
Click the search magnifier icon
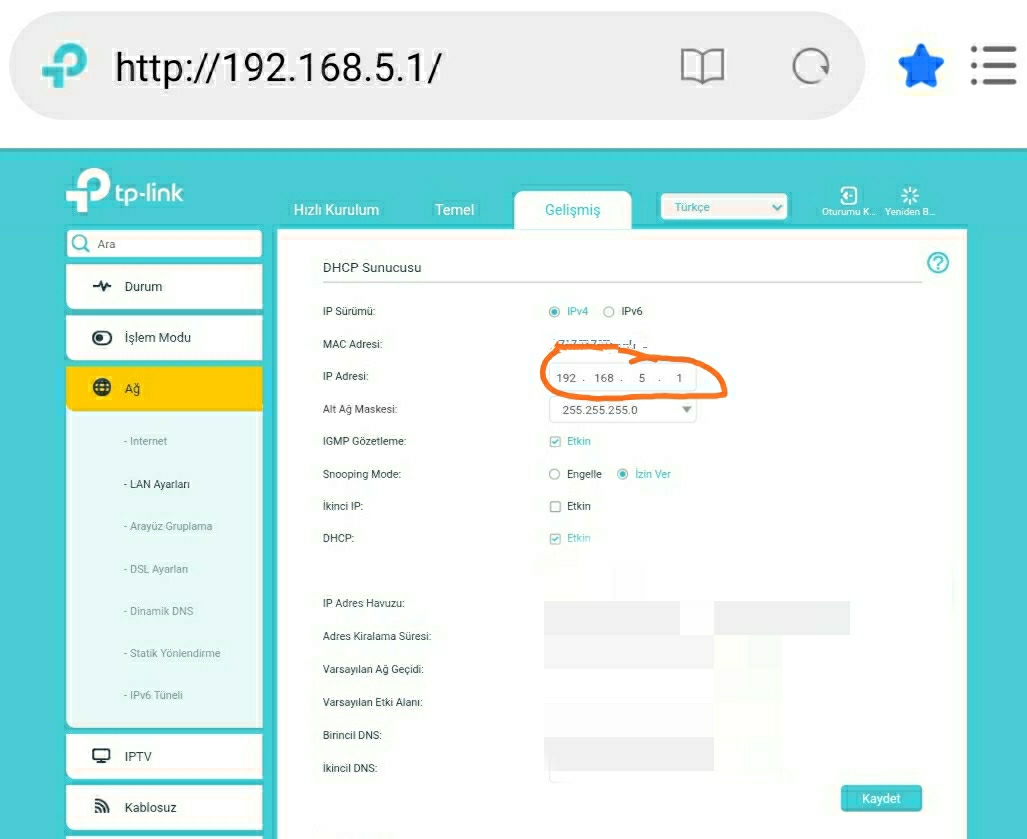(81, 244)
